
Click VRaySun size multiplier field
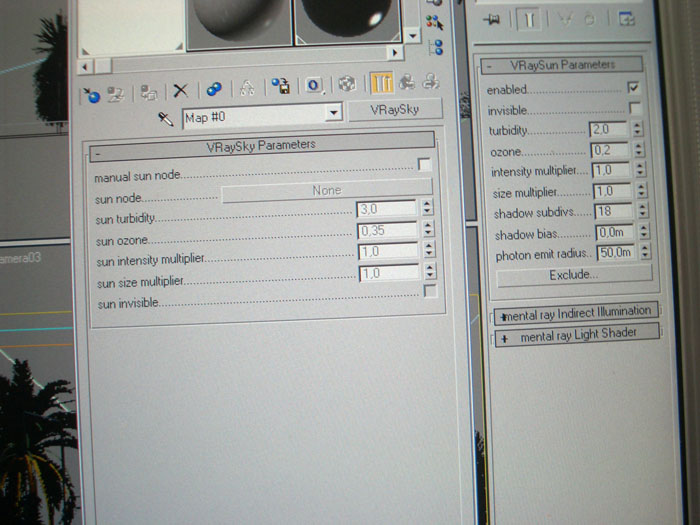[x=612, y=191]
